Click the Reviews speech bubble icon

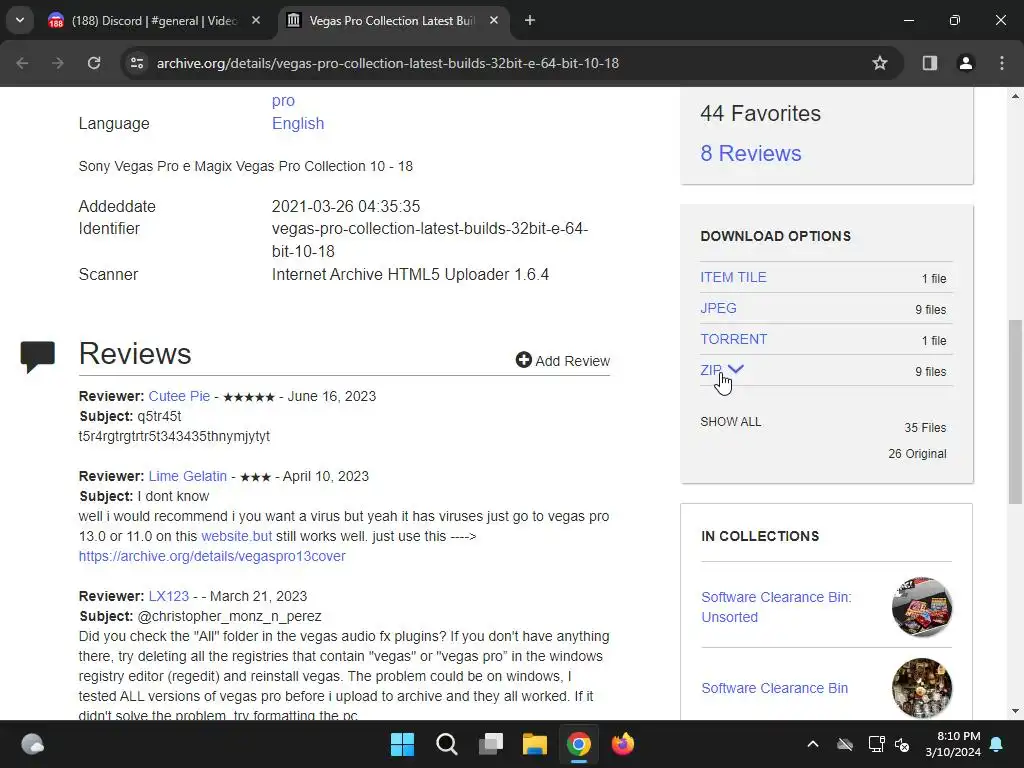(37, 357)
